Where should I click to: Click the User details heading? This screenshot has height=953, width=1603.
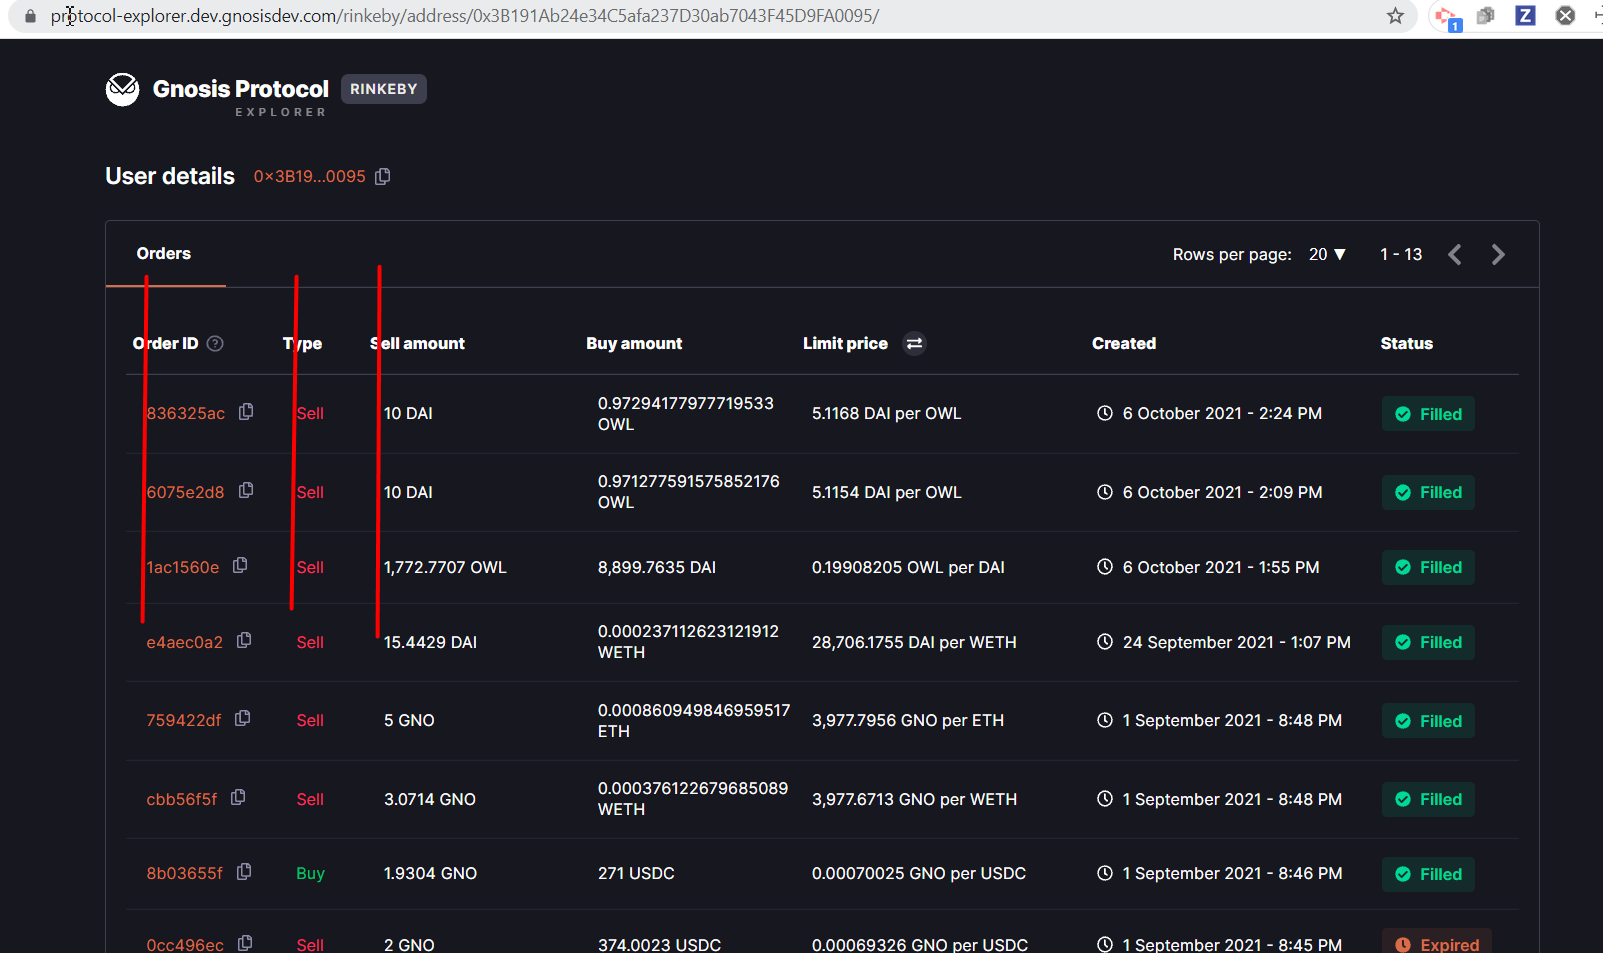pos(170,176)
